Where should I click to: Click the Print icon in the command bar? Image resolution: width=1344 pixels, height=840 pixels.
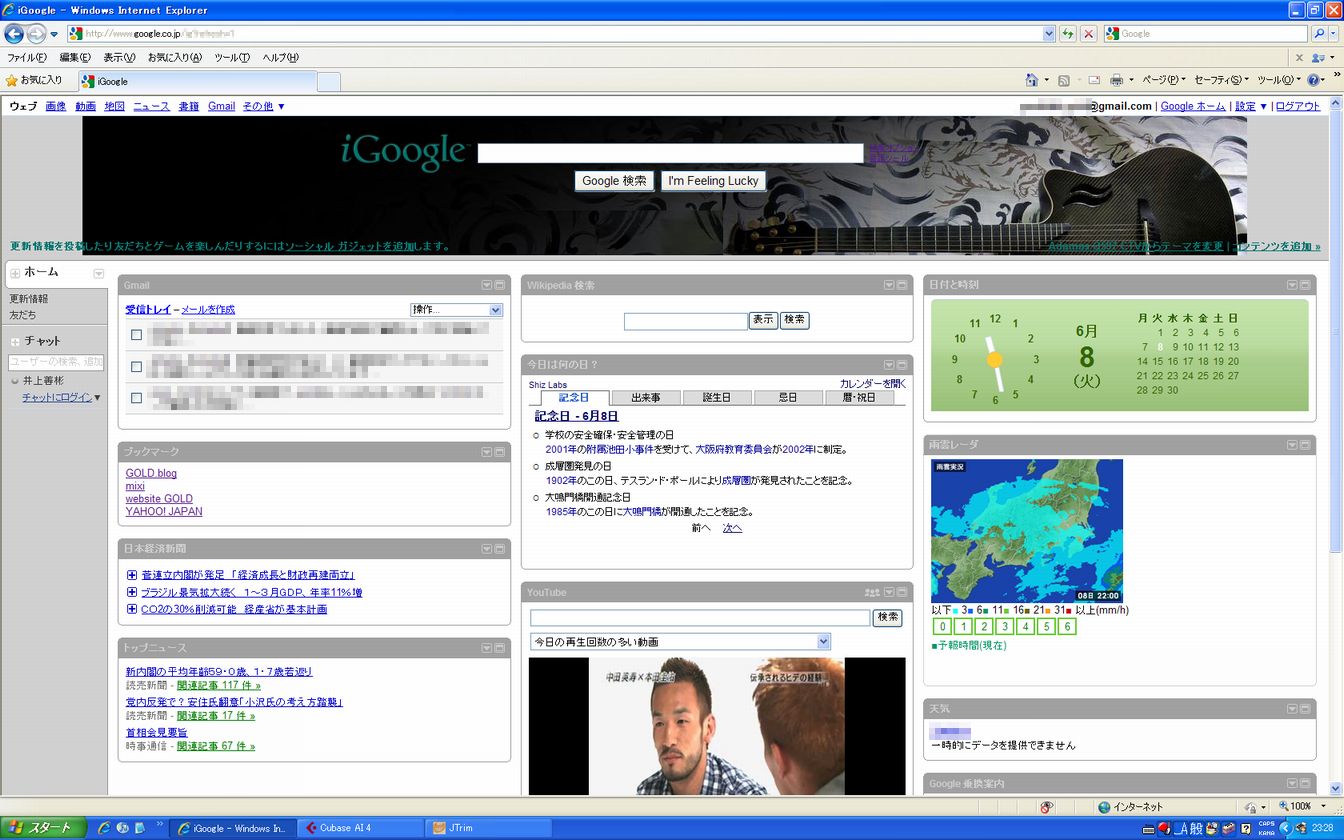coord(1116,80)
